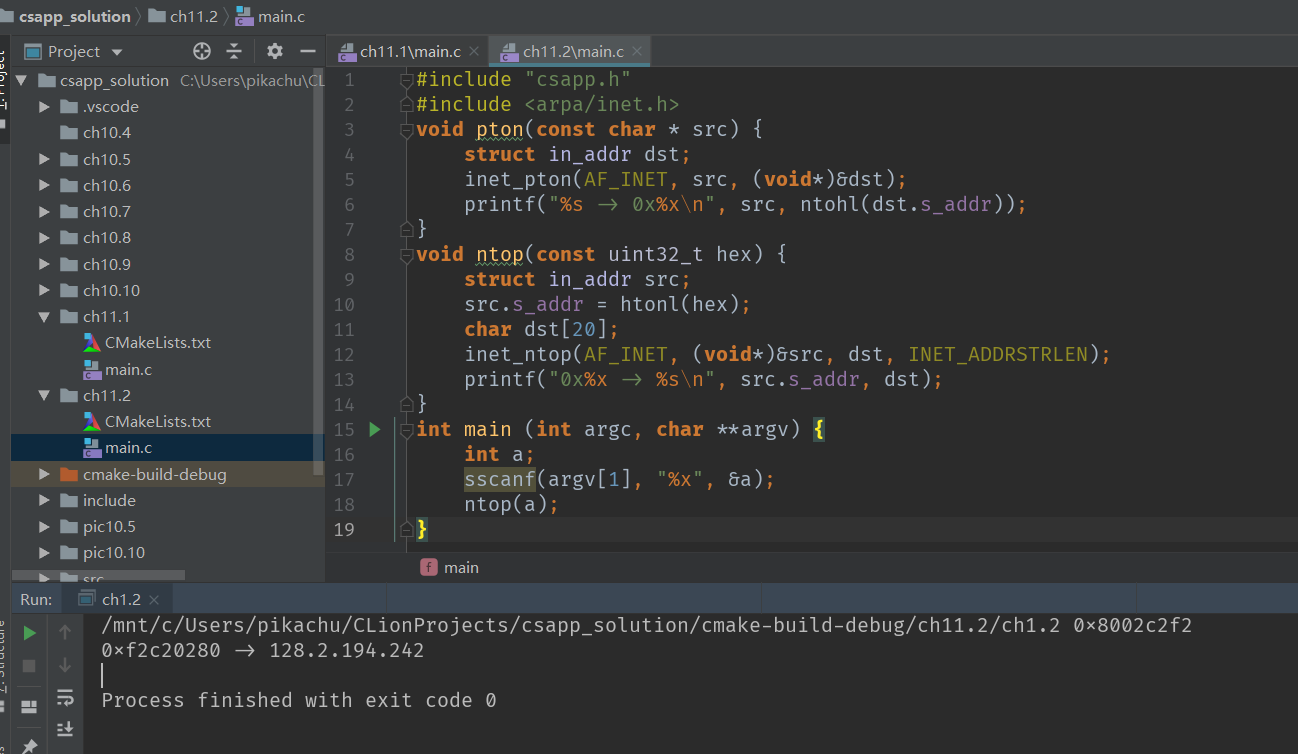This screenshot has width=1298, height=754.
Task: Select main.c under ch11.2
Action: (128, 447)
